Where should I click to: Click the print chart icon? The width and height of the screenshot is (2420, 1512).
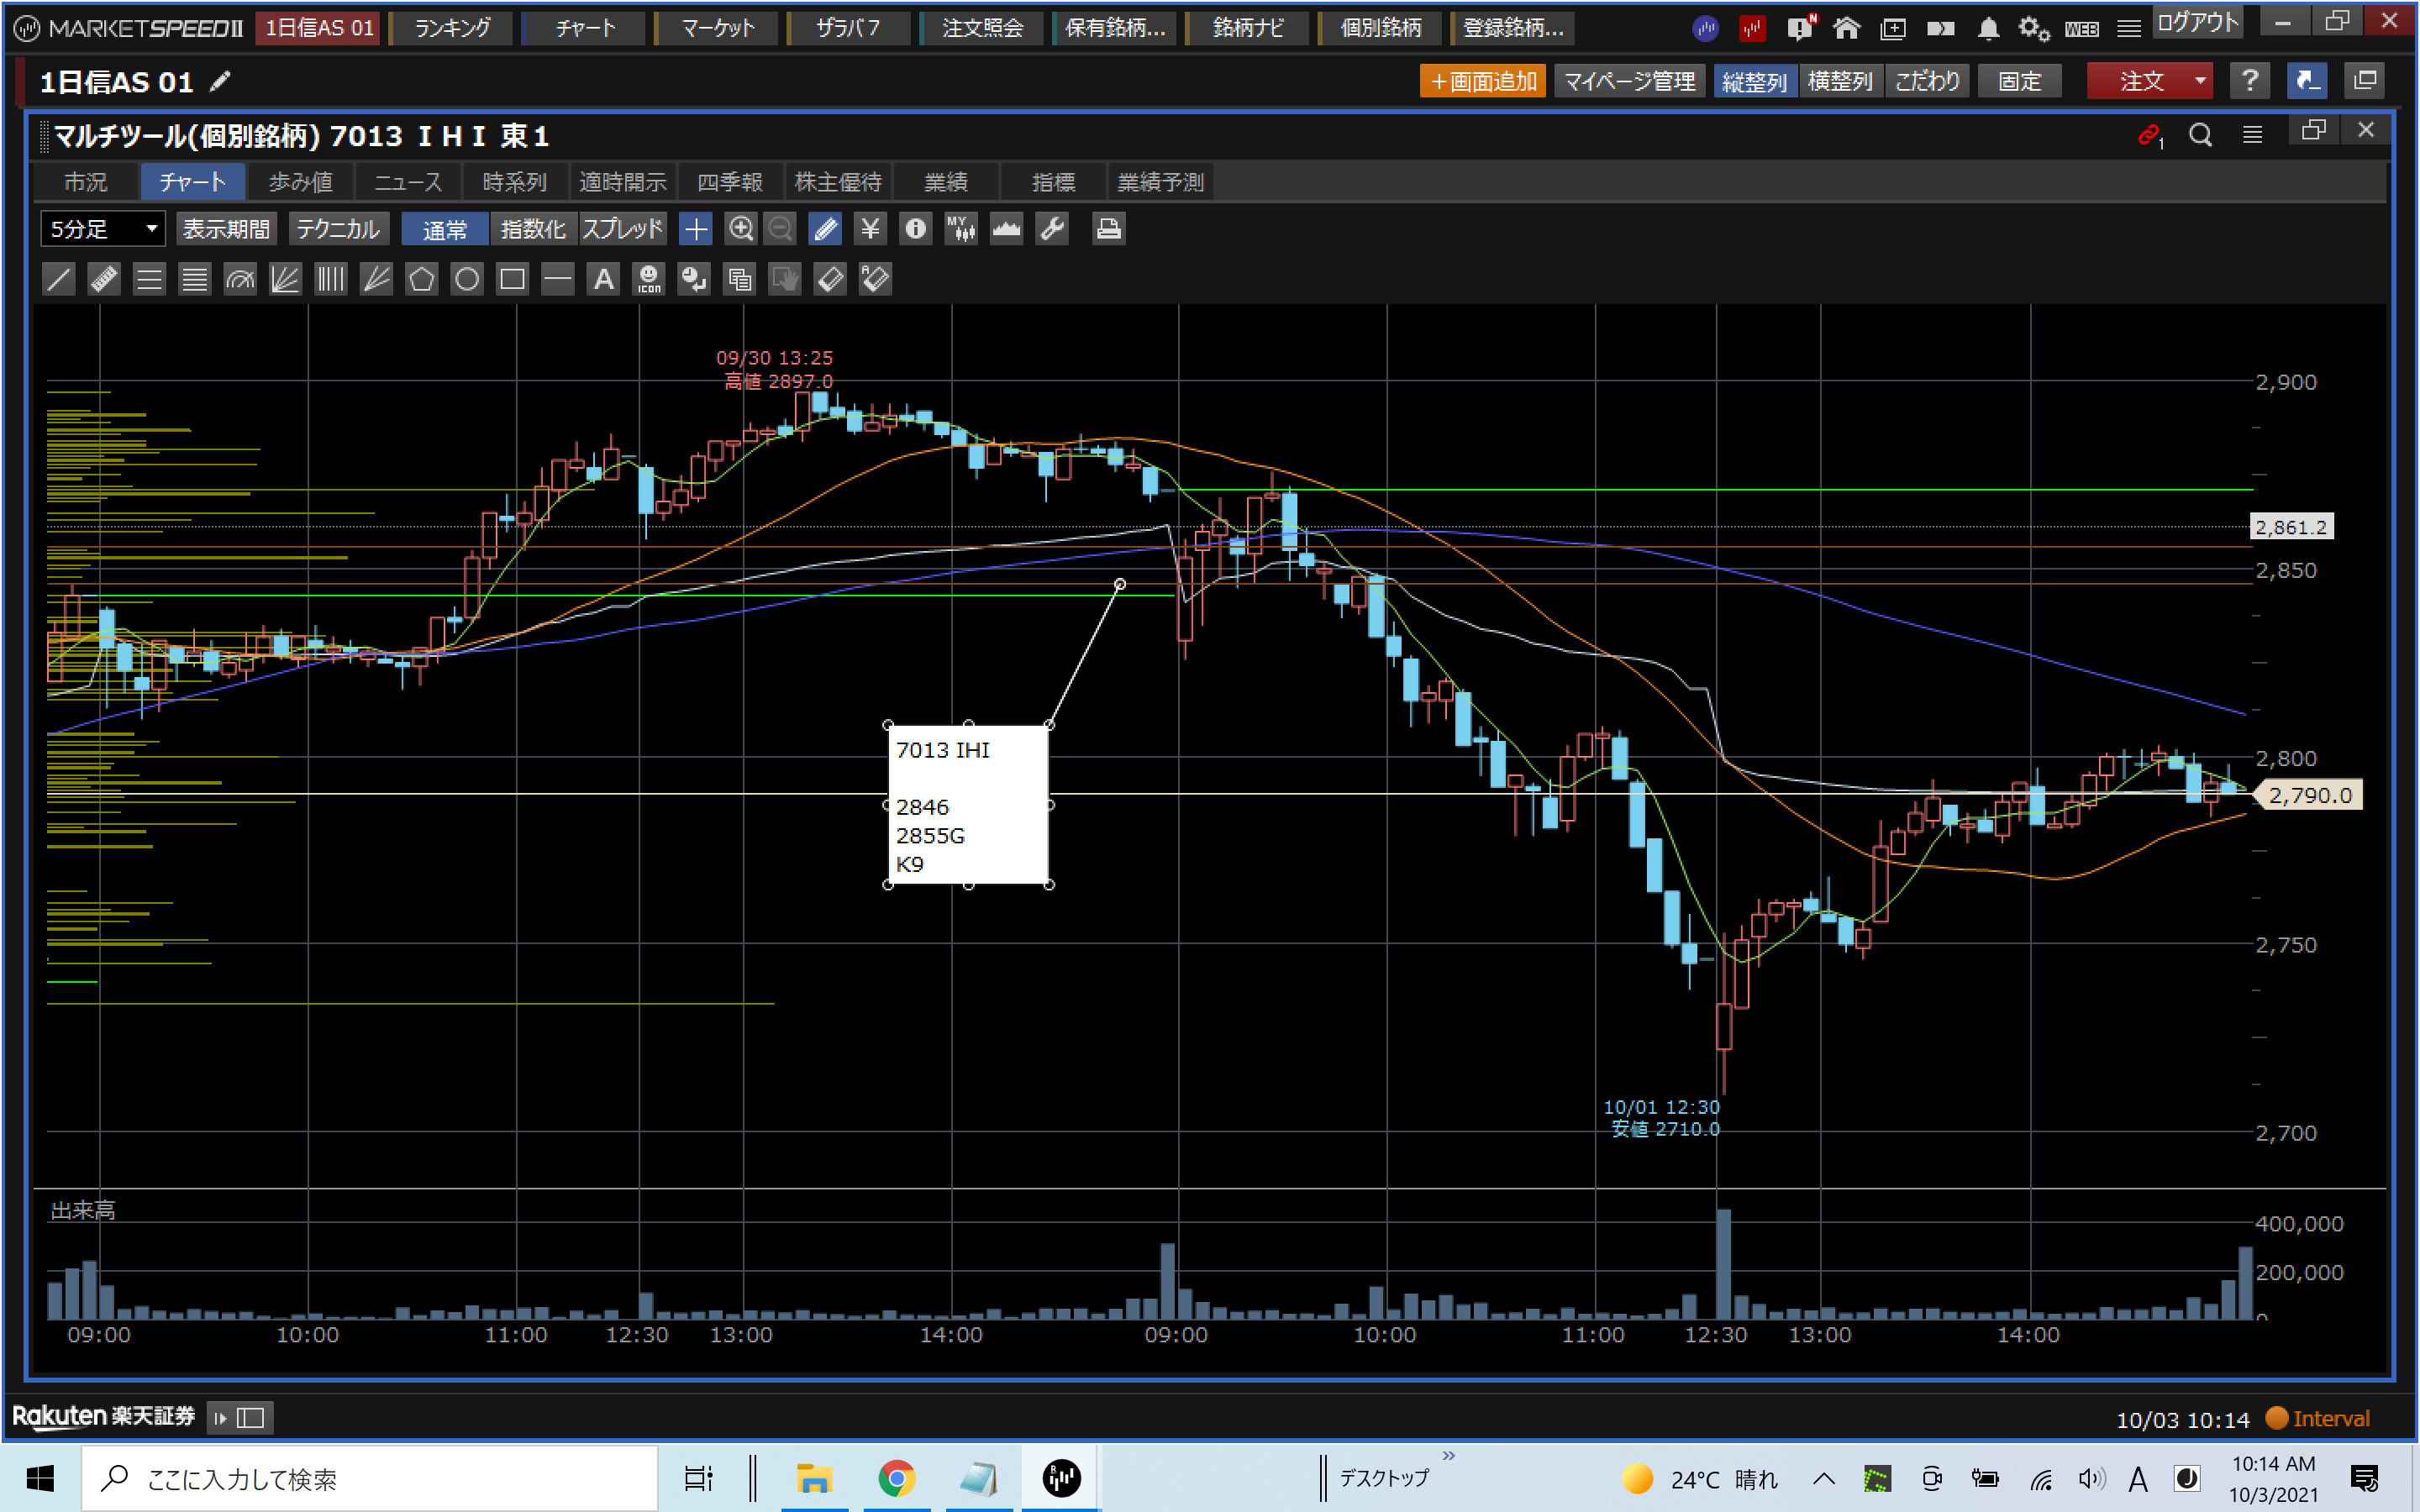coord(1107,229)
